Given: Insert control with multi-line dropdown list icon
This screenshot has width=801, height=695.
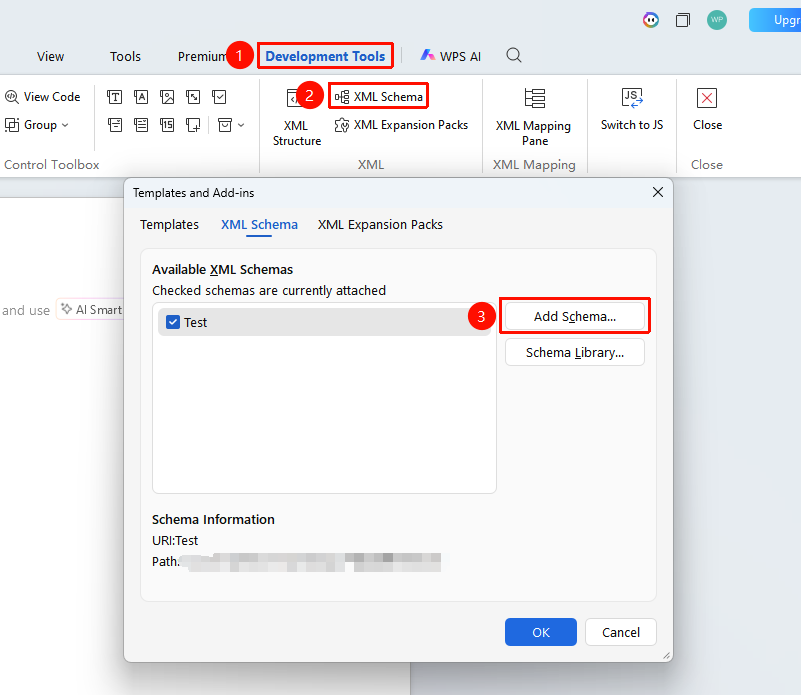Looking at the screenshot, I should [x=141, y=125].
